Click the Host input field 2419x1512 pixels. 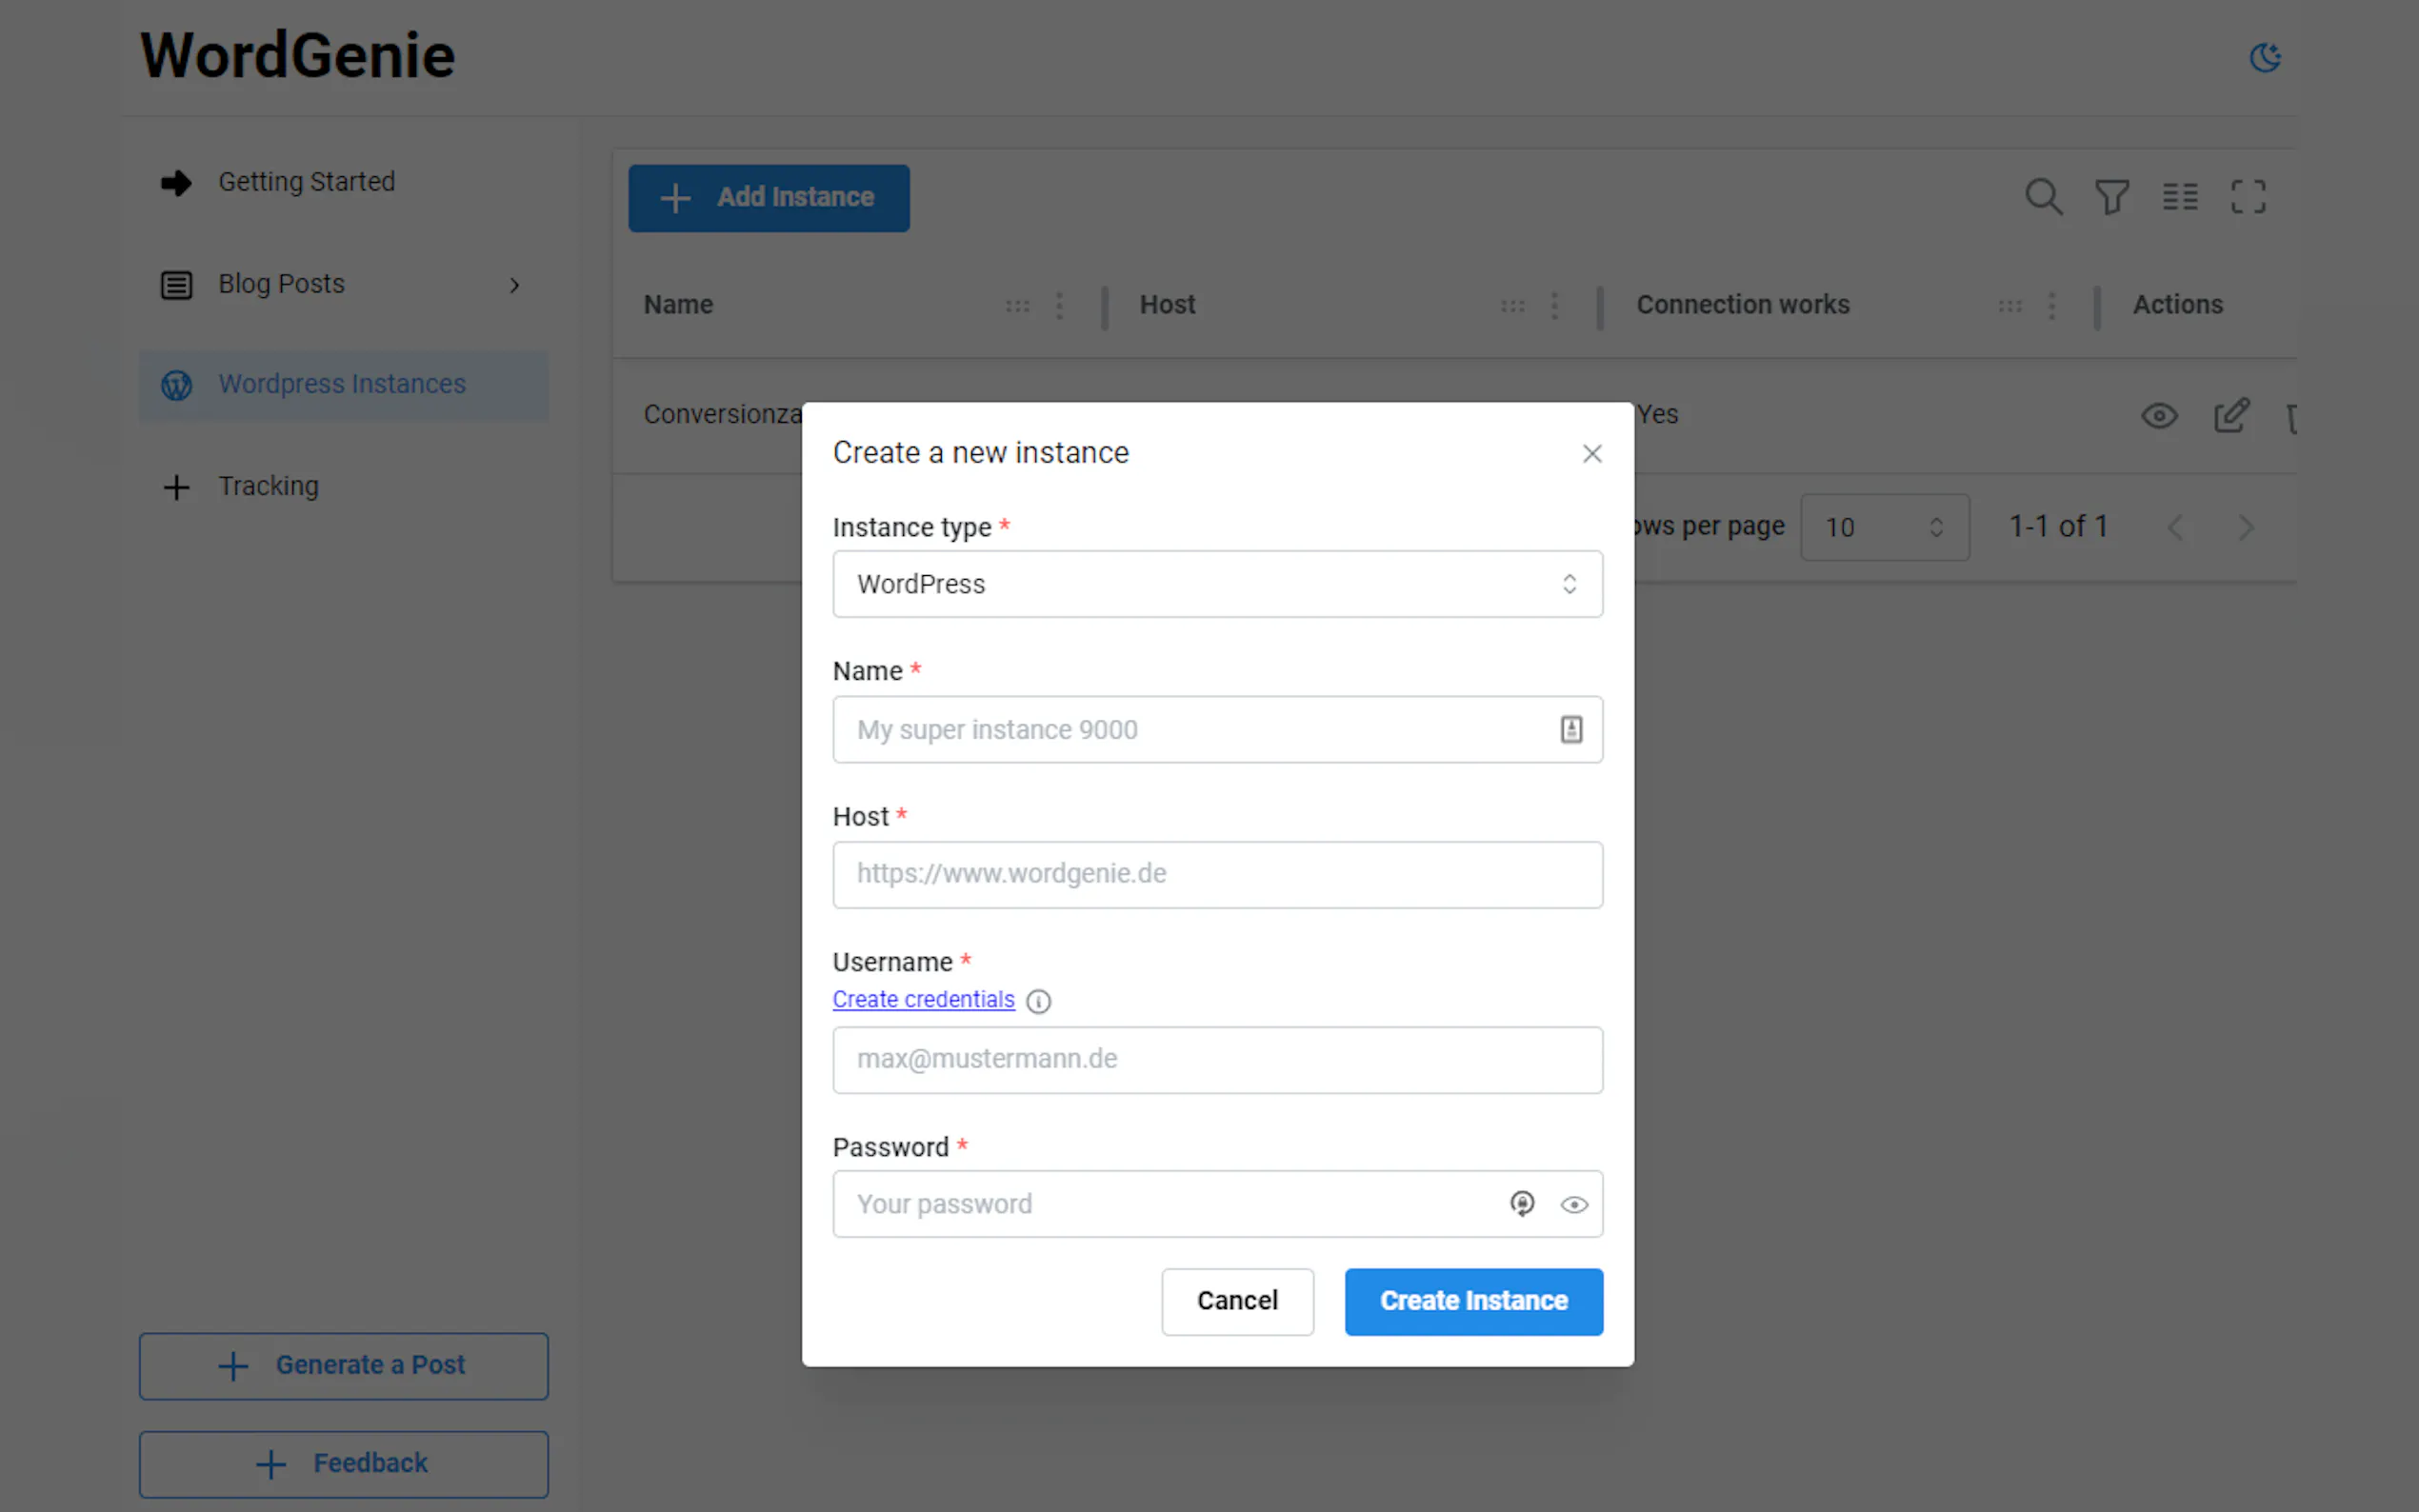[1217, 875]
